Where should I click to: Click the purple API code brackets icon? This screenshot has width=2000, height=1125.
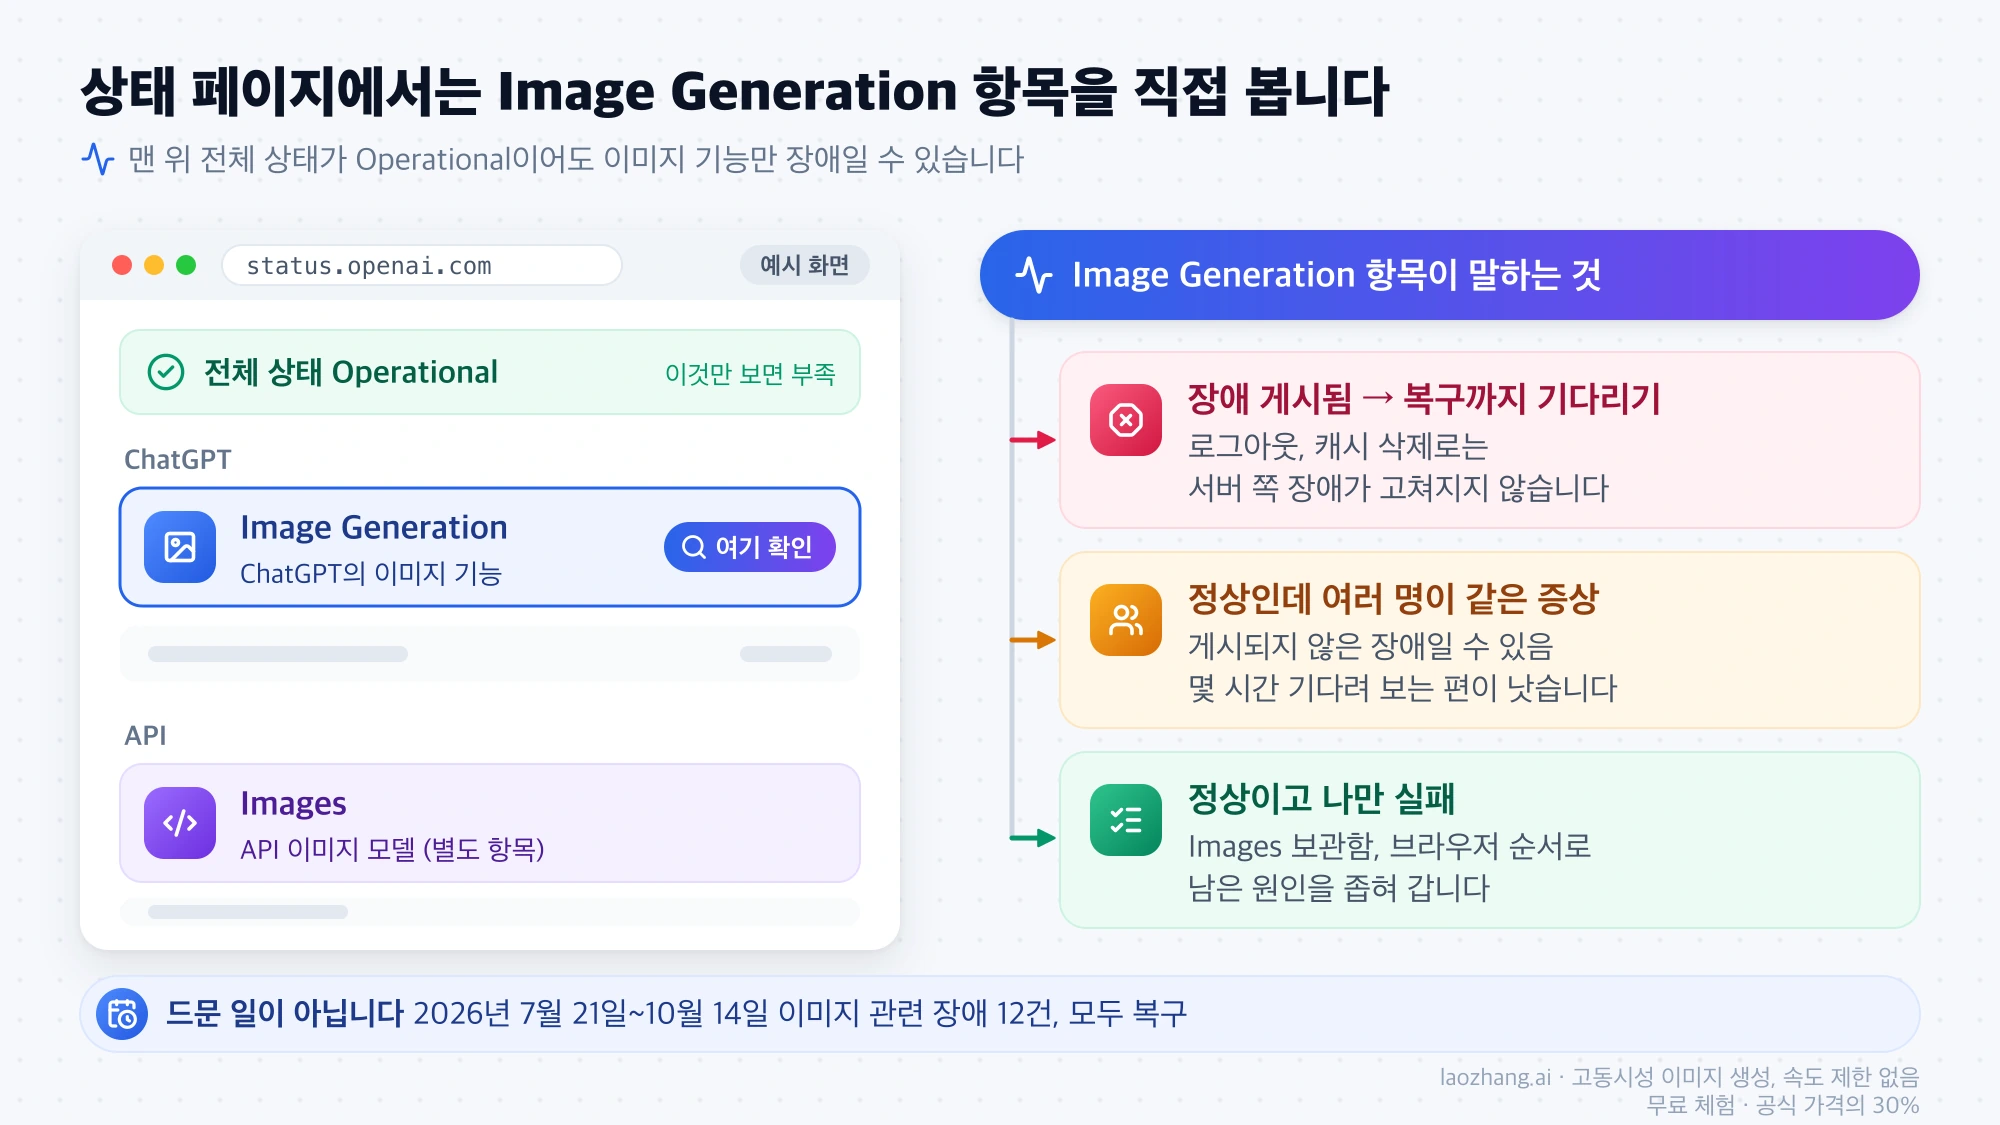(x=180, y=823)
